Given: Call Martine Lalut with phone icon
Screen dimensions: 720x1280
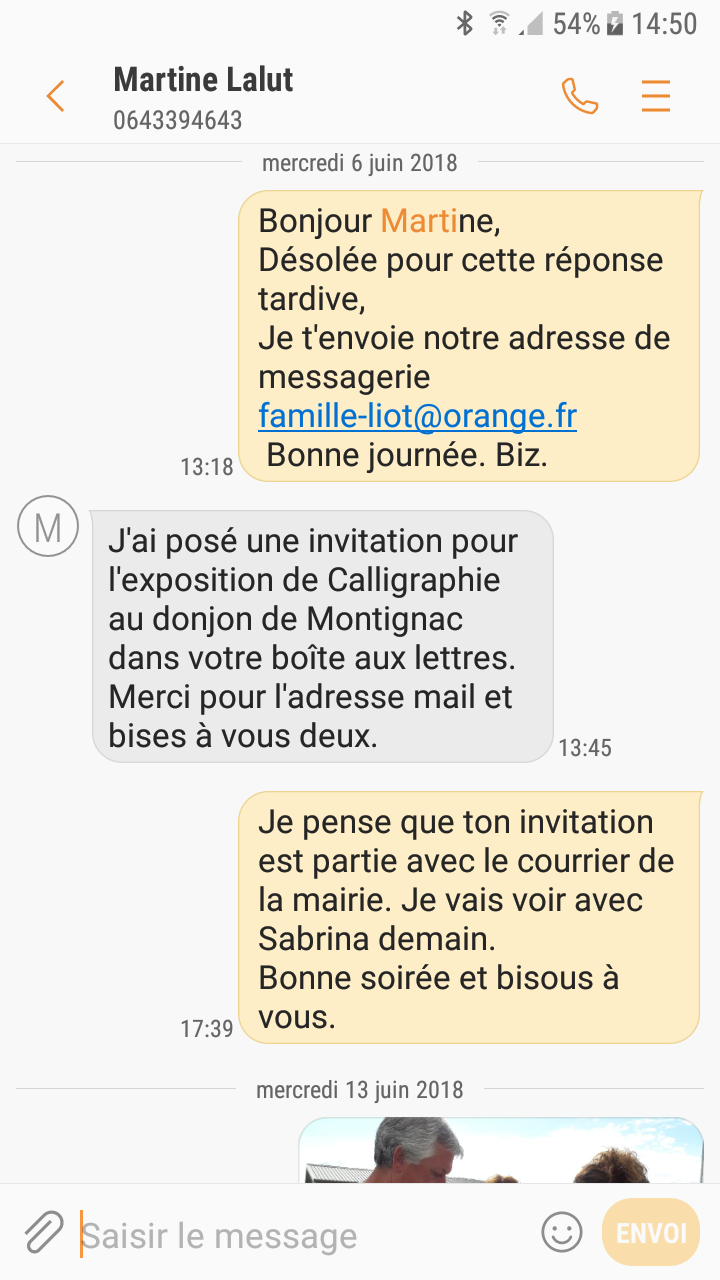Looking at the screenshot, I should (579, 96).
